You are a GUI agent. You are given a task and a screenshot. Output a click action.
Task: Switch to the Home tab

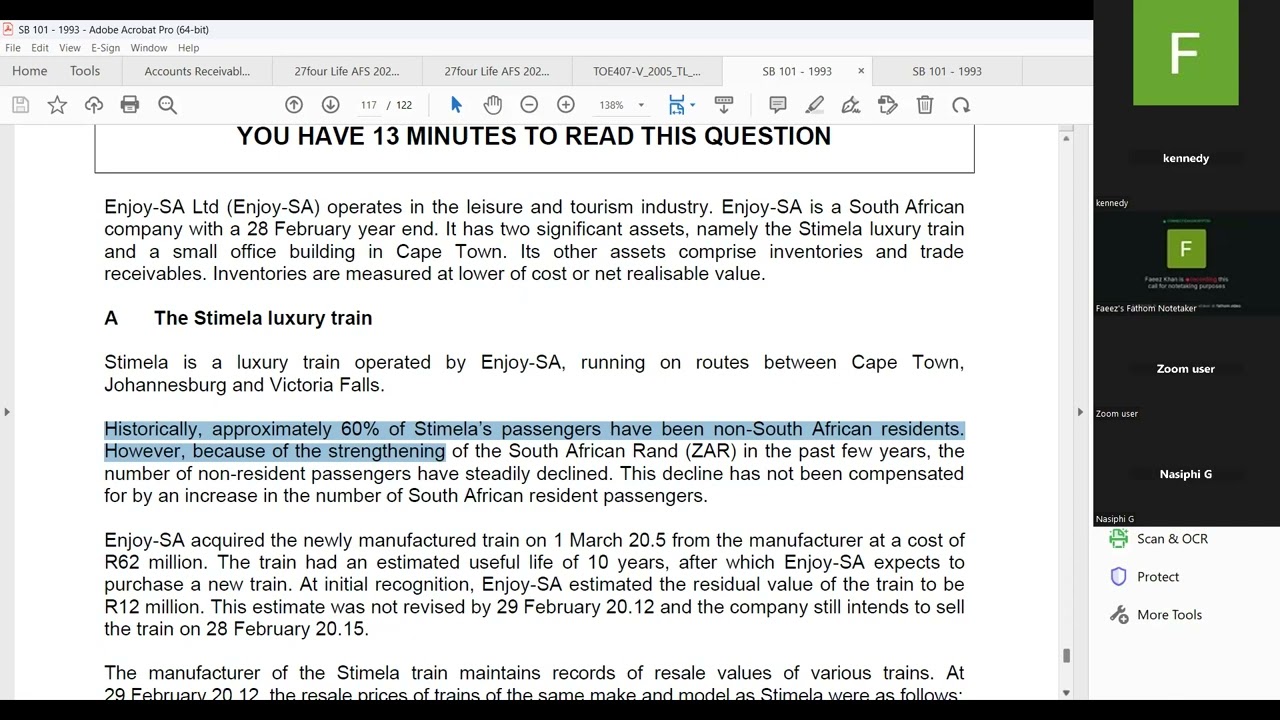(x=30, y=71)
